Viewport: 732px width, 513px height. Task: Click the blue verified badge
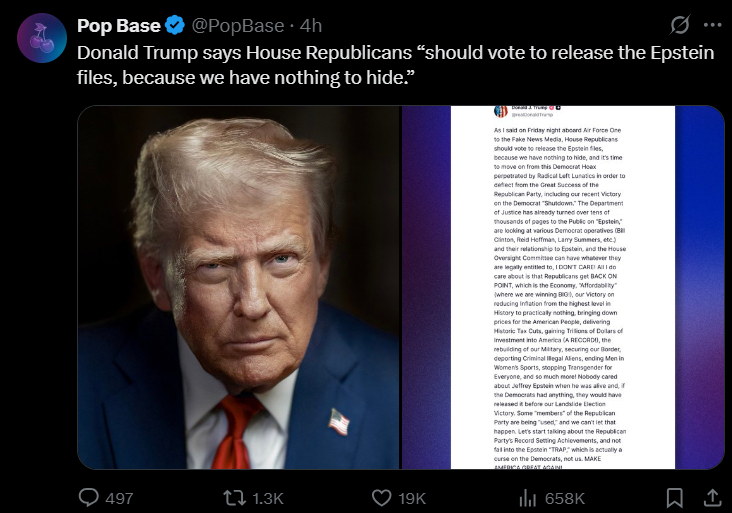coord(175,25)
